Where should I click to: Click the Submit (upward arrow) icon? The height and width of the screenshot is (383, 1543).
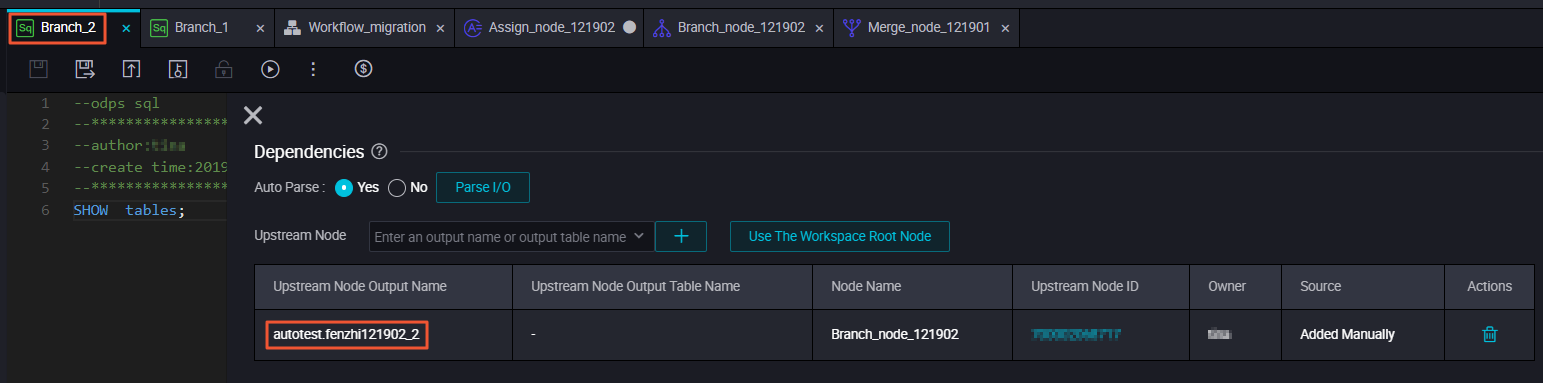click(x=131, y=69)
